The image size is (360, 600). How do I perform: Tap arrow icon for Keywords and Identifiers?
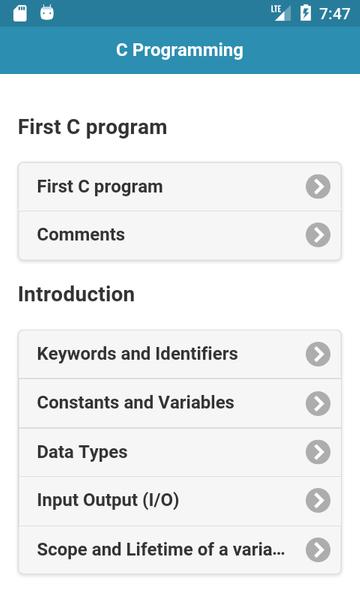pyautogui.click(x=318, y=354)
